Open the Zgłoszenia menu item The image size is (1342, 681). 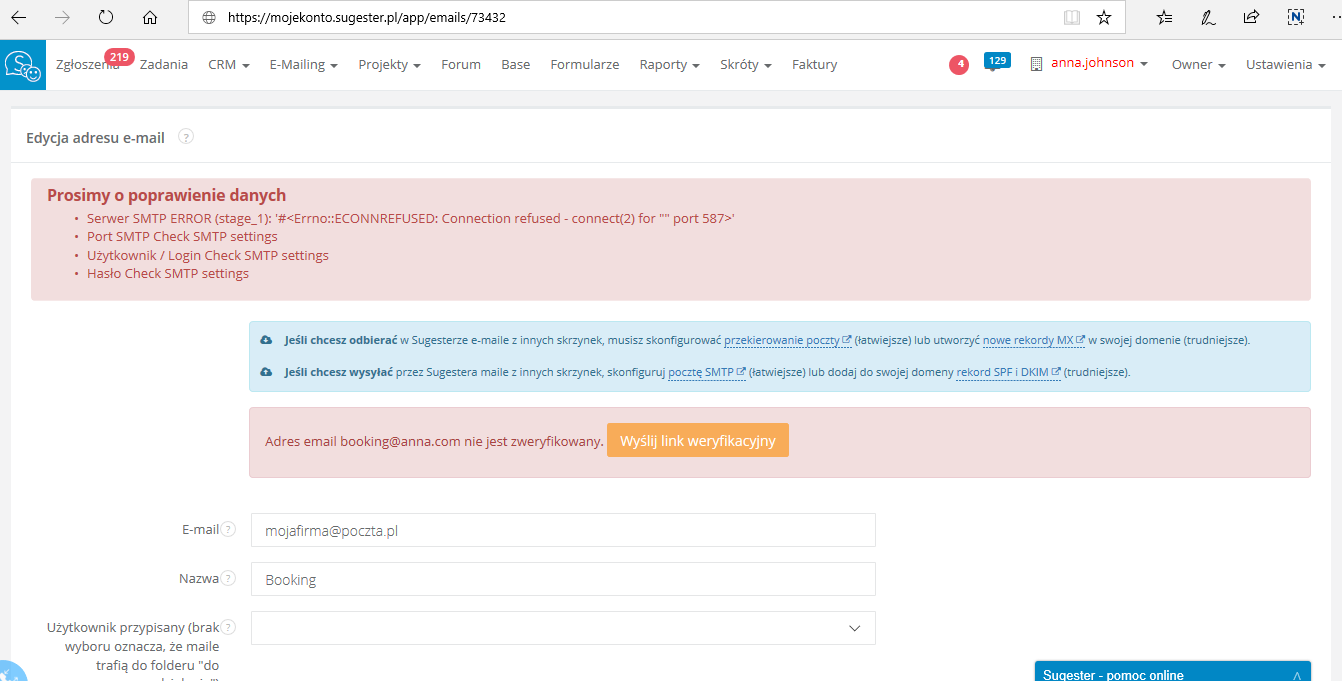(87, 64)
